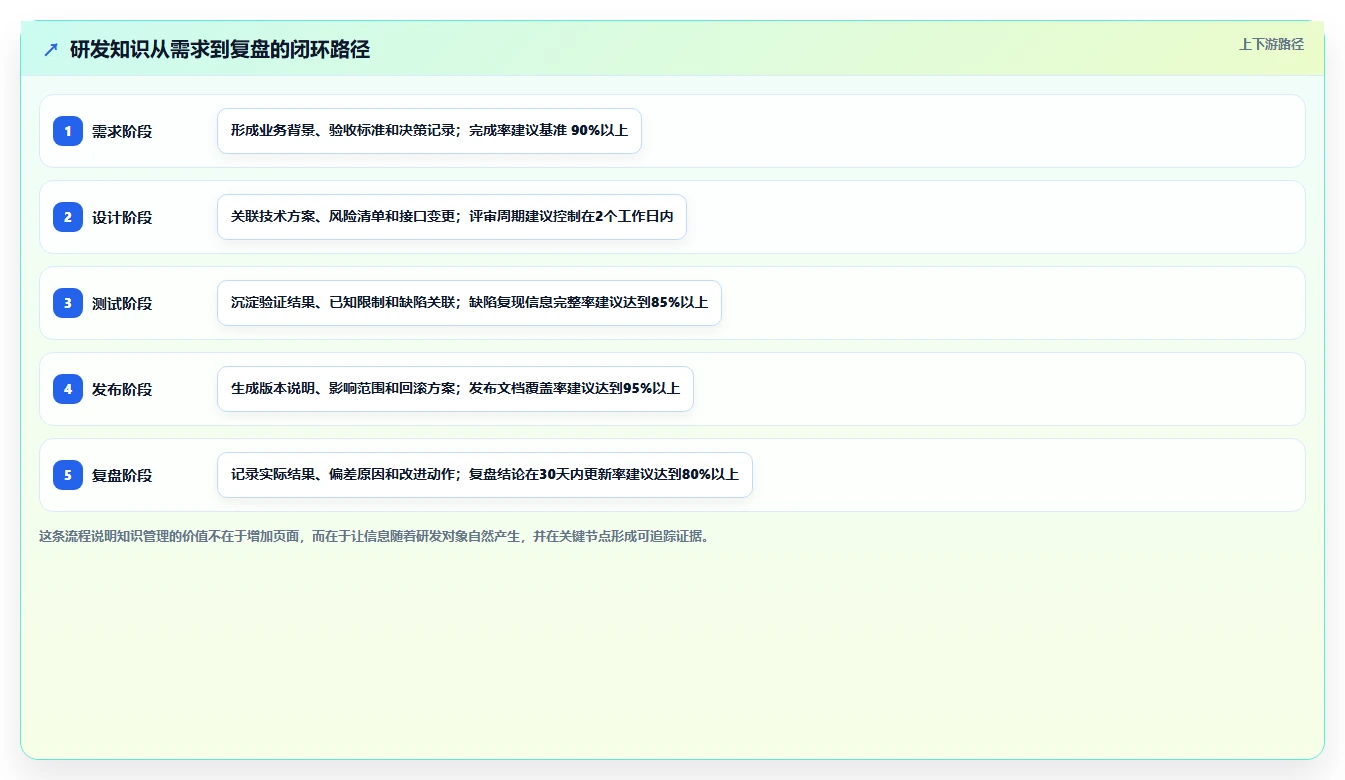This screenshot has width=1345, height=780.
Task: Click the footer note starting 这条流程说明知识管理
Action: 376,536
